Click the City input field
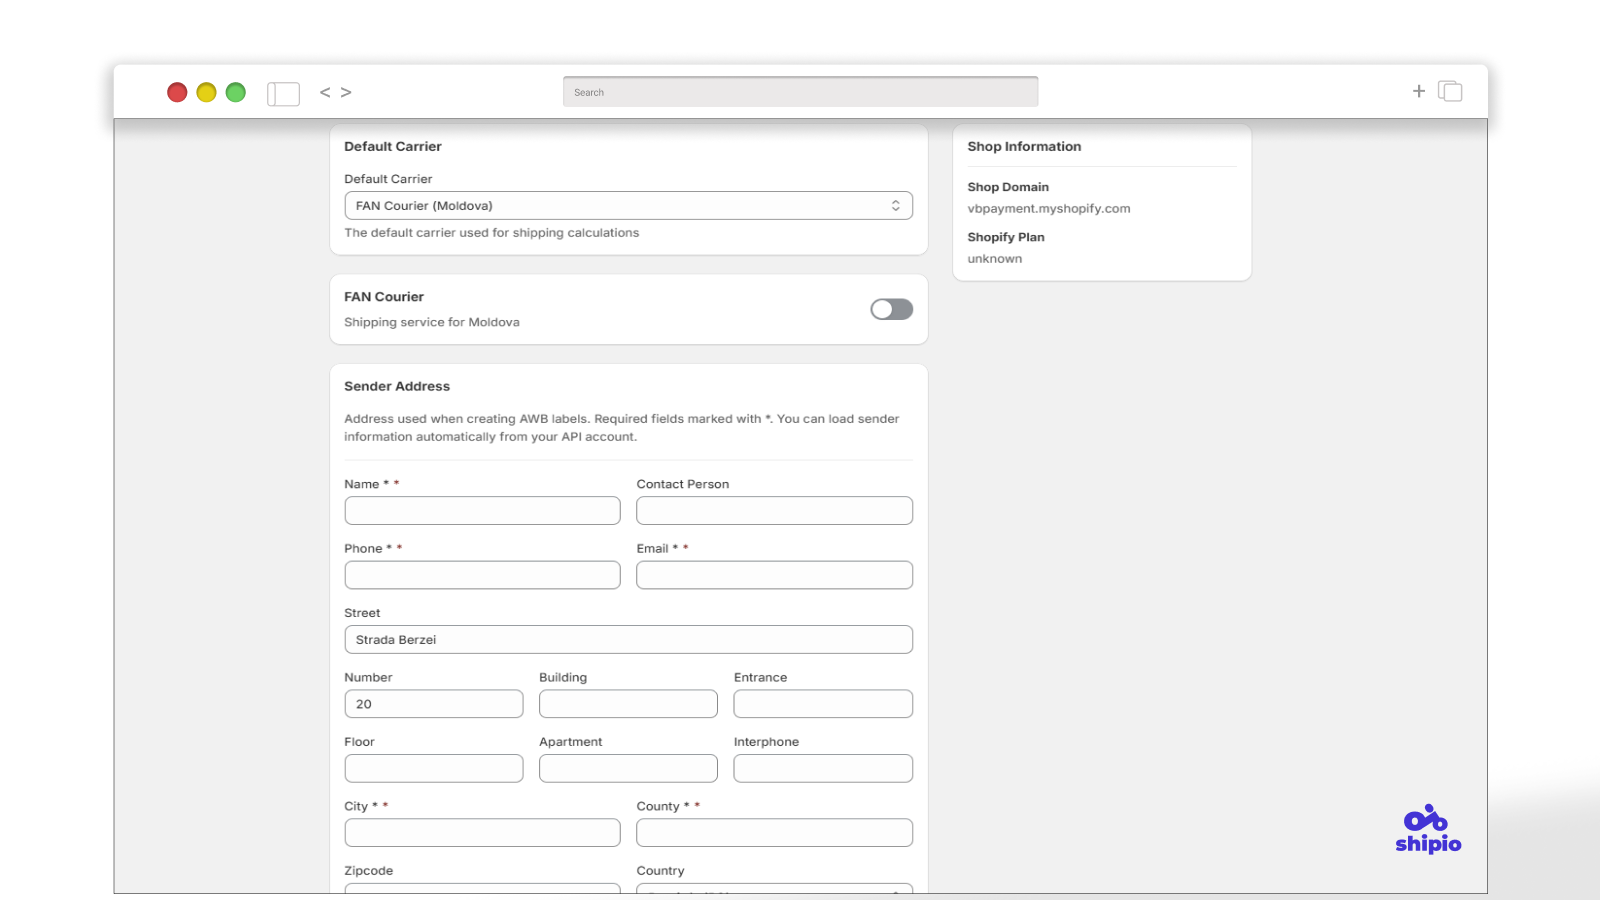Screen dimensions: 1600x900 [482, 833]
